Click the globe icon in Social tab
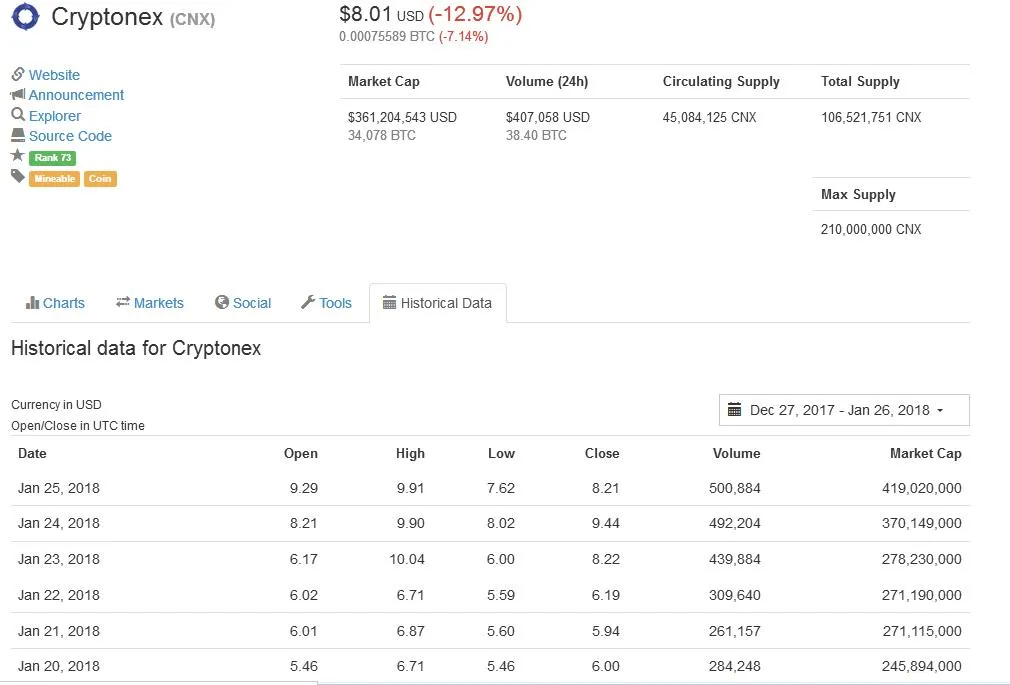The height and width of the screenshot is (685, 1010). (x=222, y=302)
